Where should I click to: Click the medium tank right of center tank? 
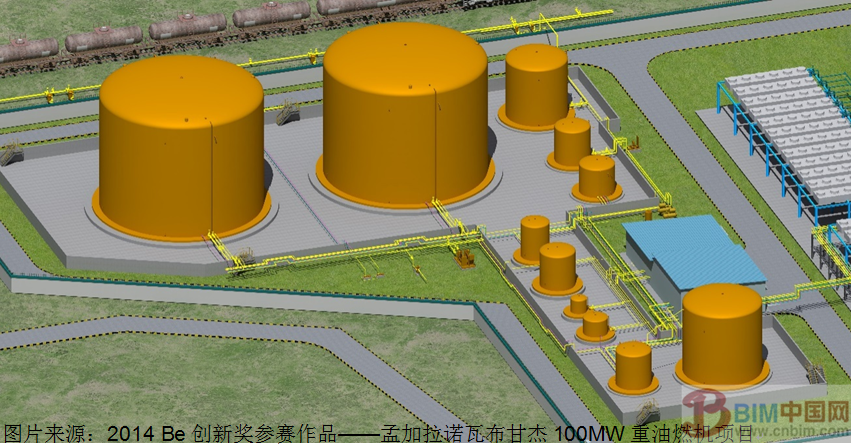pos(536,87)
